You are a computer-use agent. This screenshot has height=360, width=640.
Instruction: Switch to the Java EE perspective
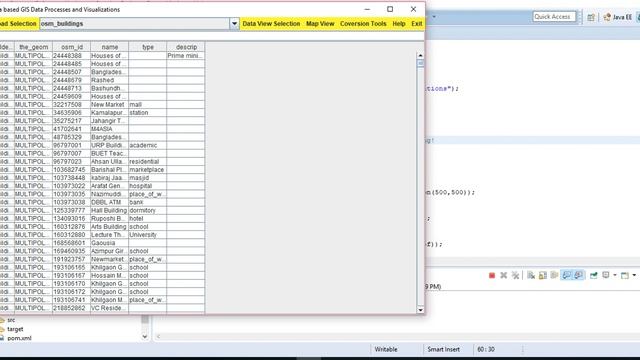click(x=618, y=17)
